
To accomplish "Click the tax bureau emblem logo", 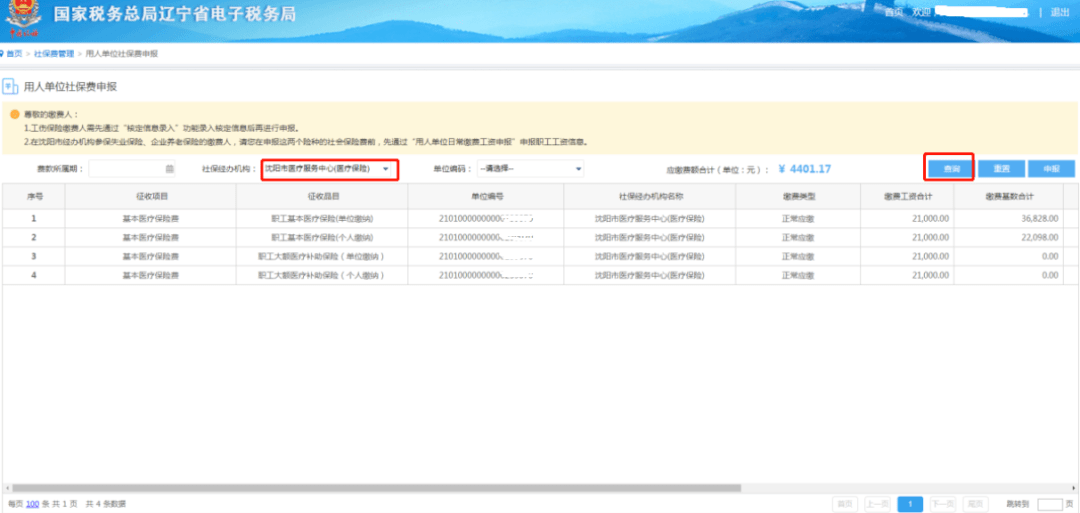I will point(23,18).
